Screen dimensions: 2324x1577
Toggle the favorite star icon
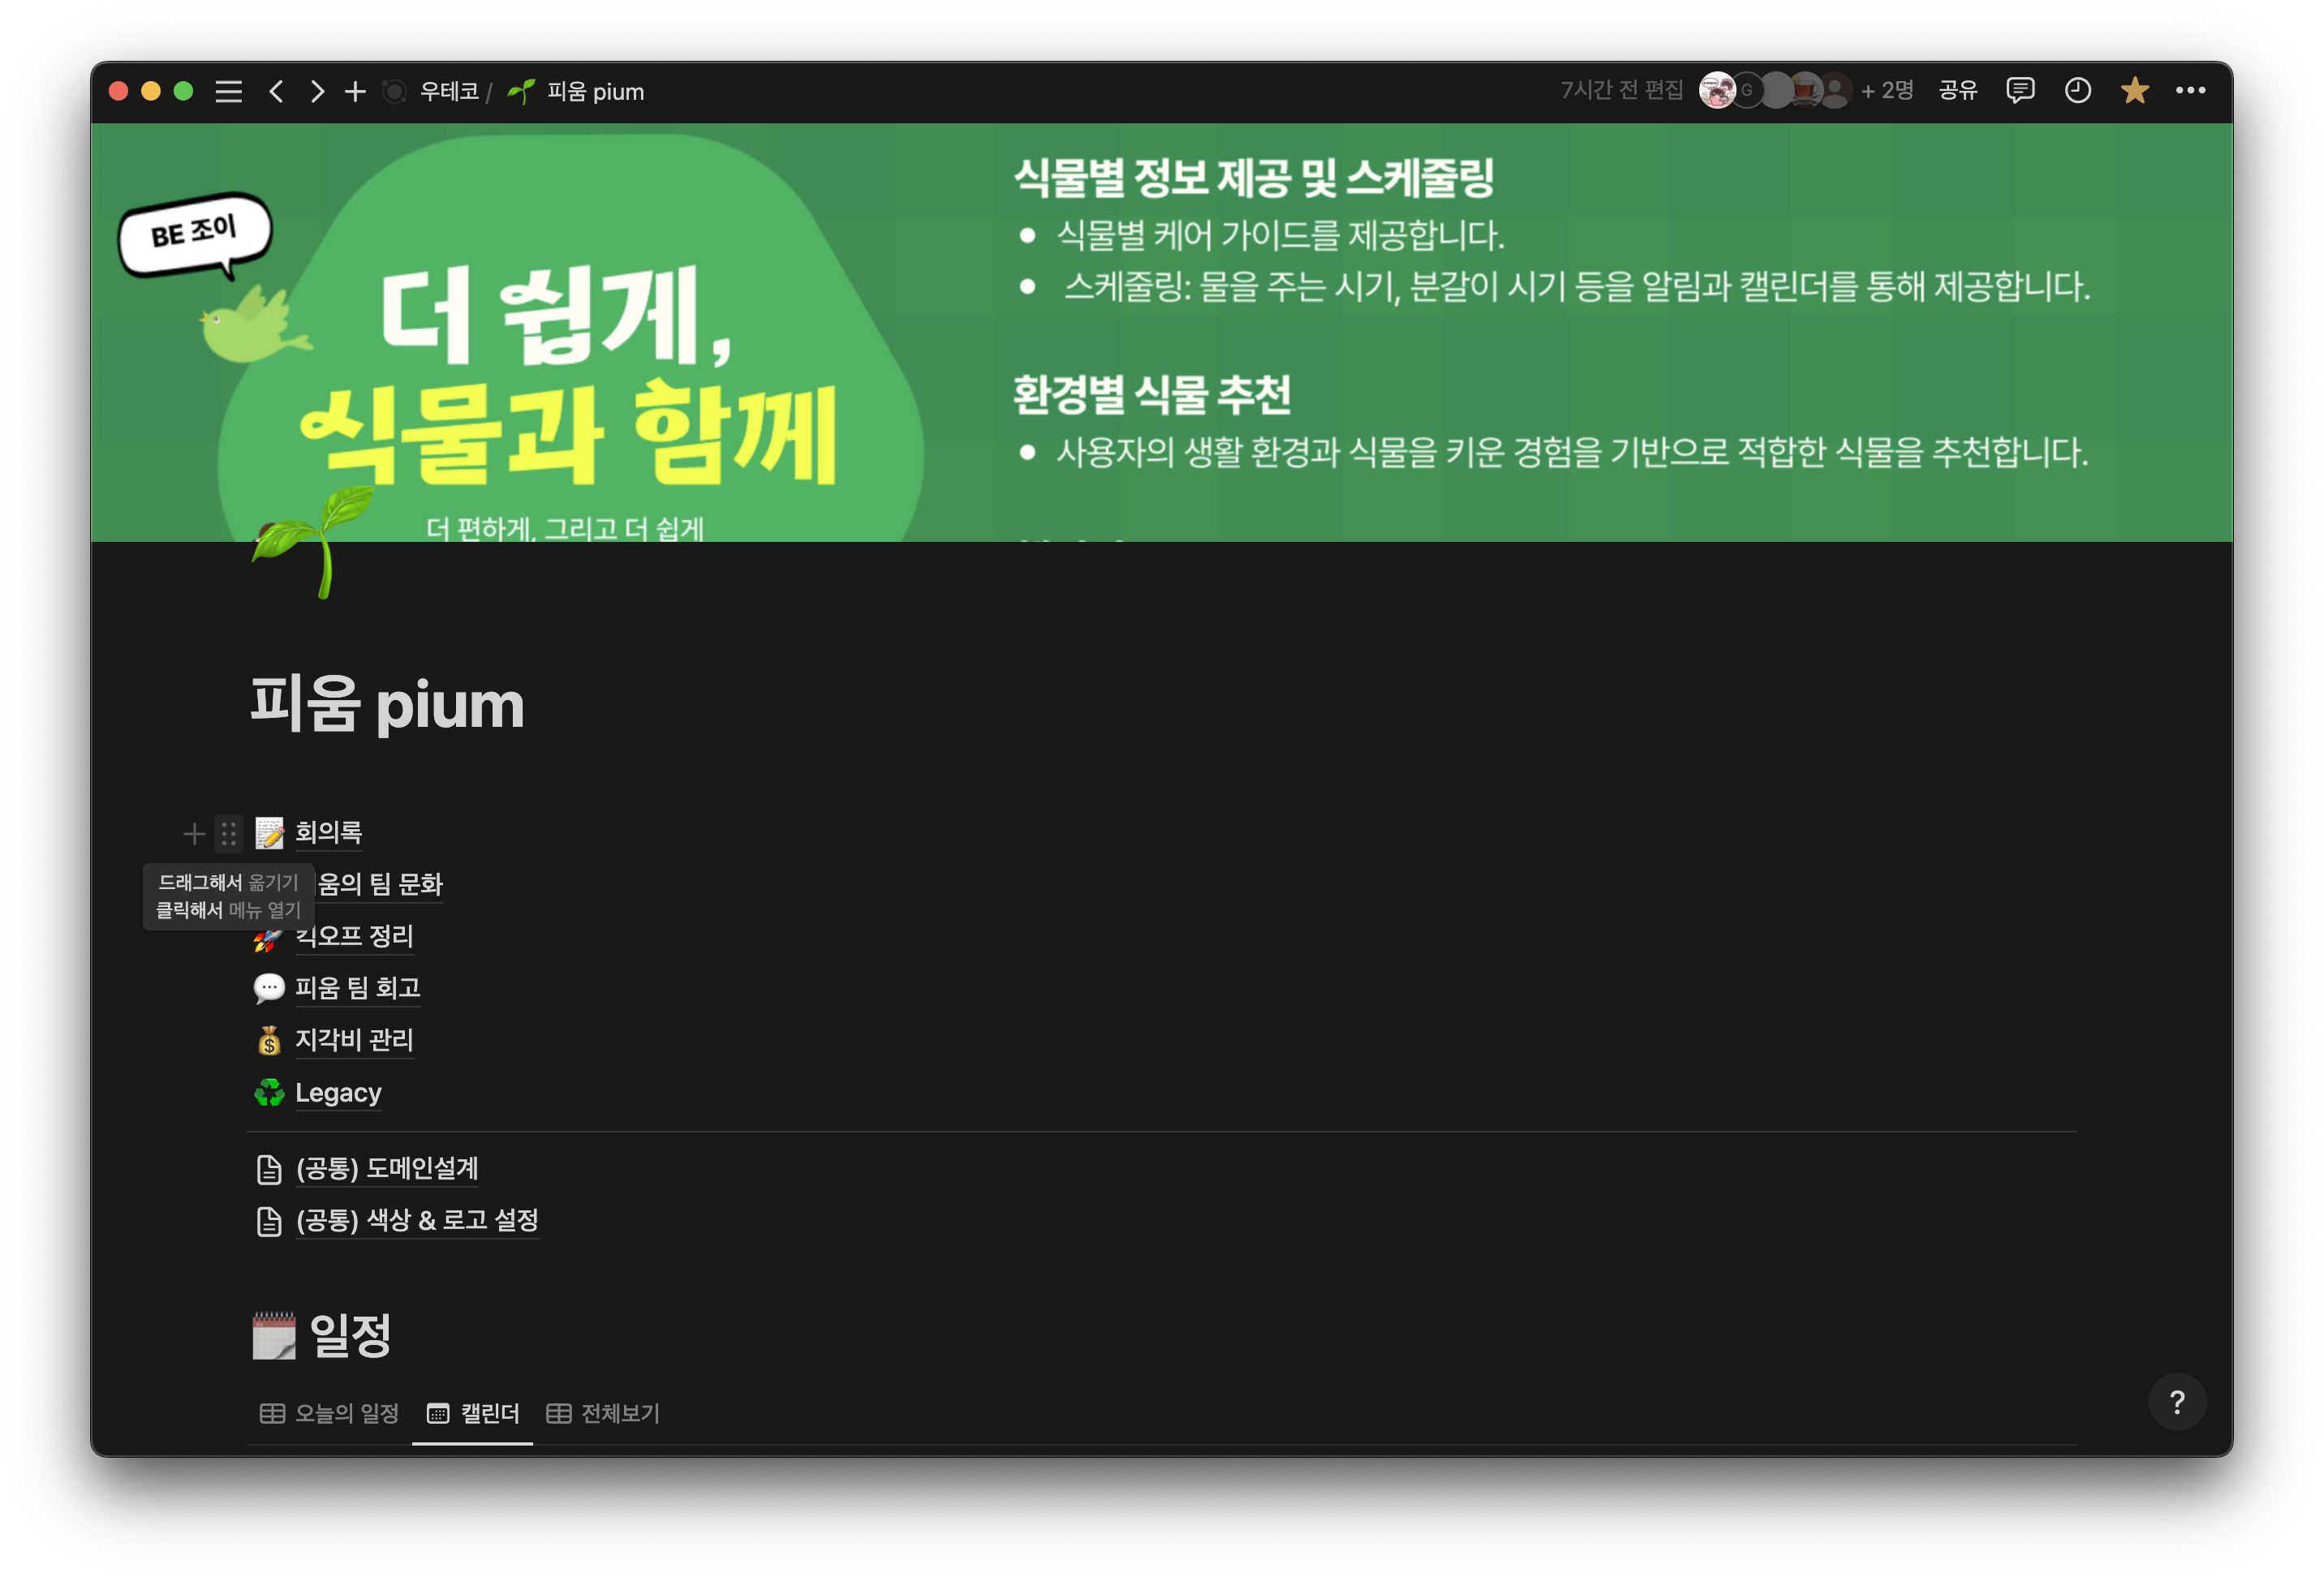pyautogui.click(x=2134, y=91)
